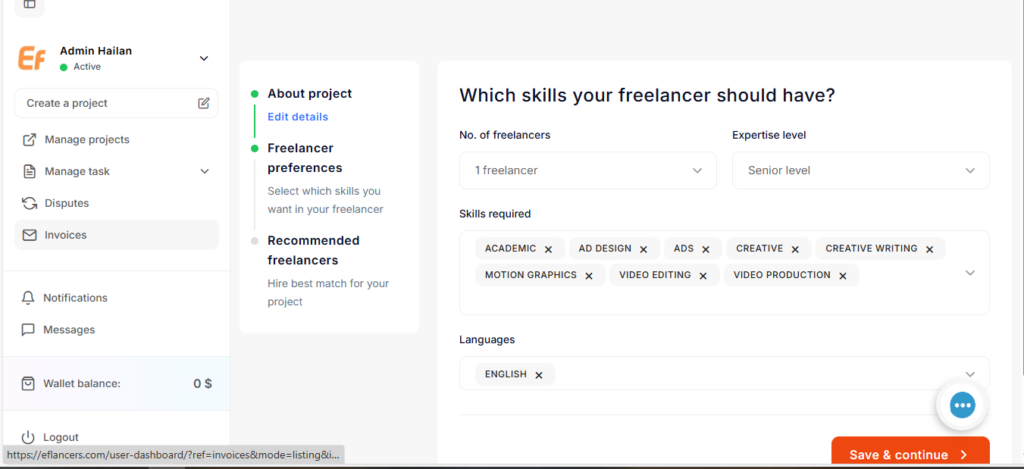Click the Eflancers logo icon
The height and width of the screenshot is (469, 1024).
(32, 58)
